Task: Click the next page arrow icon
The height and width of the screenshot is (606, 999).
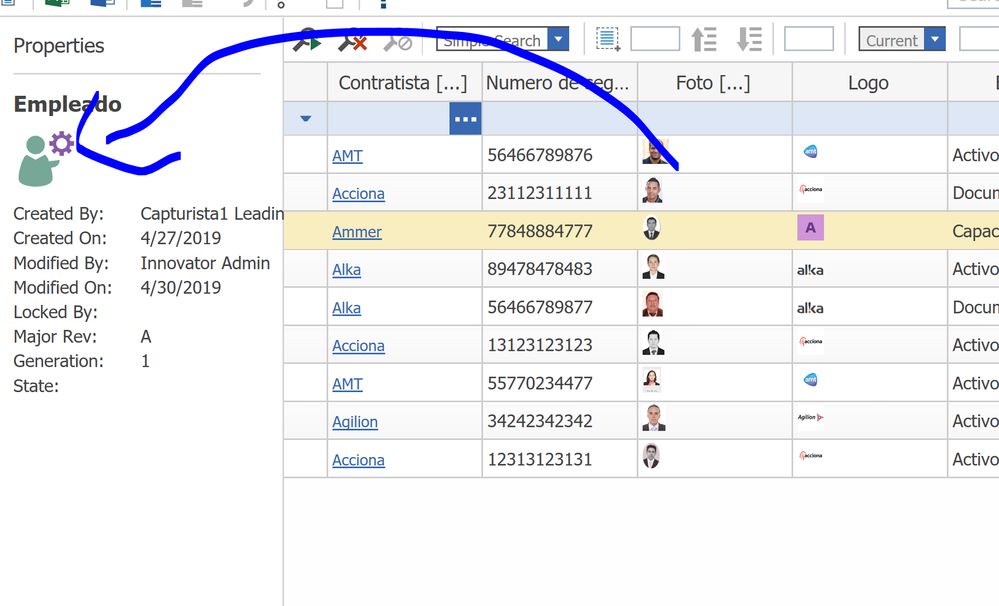Action: coord(749,40)
